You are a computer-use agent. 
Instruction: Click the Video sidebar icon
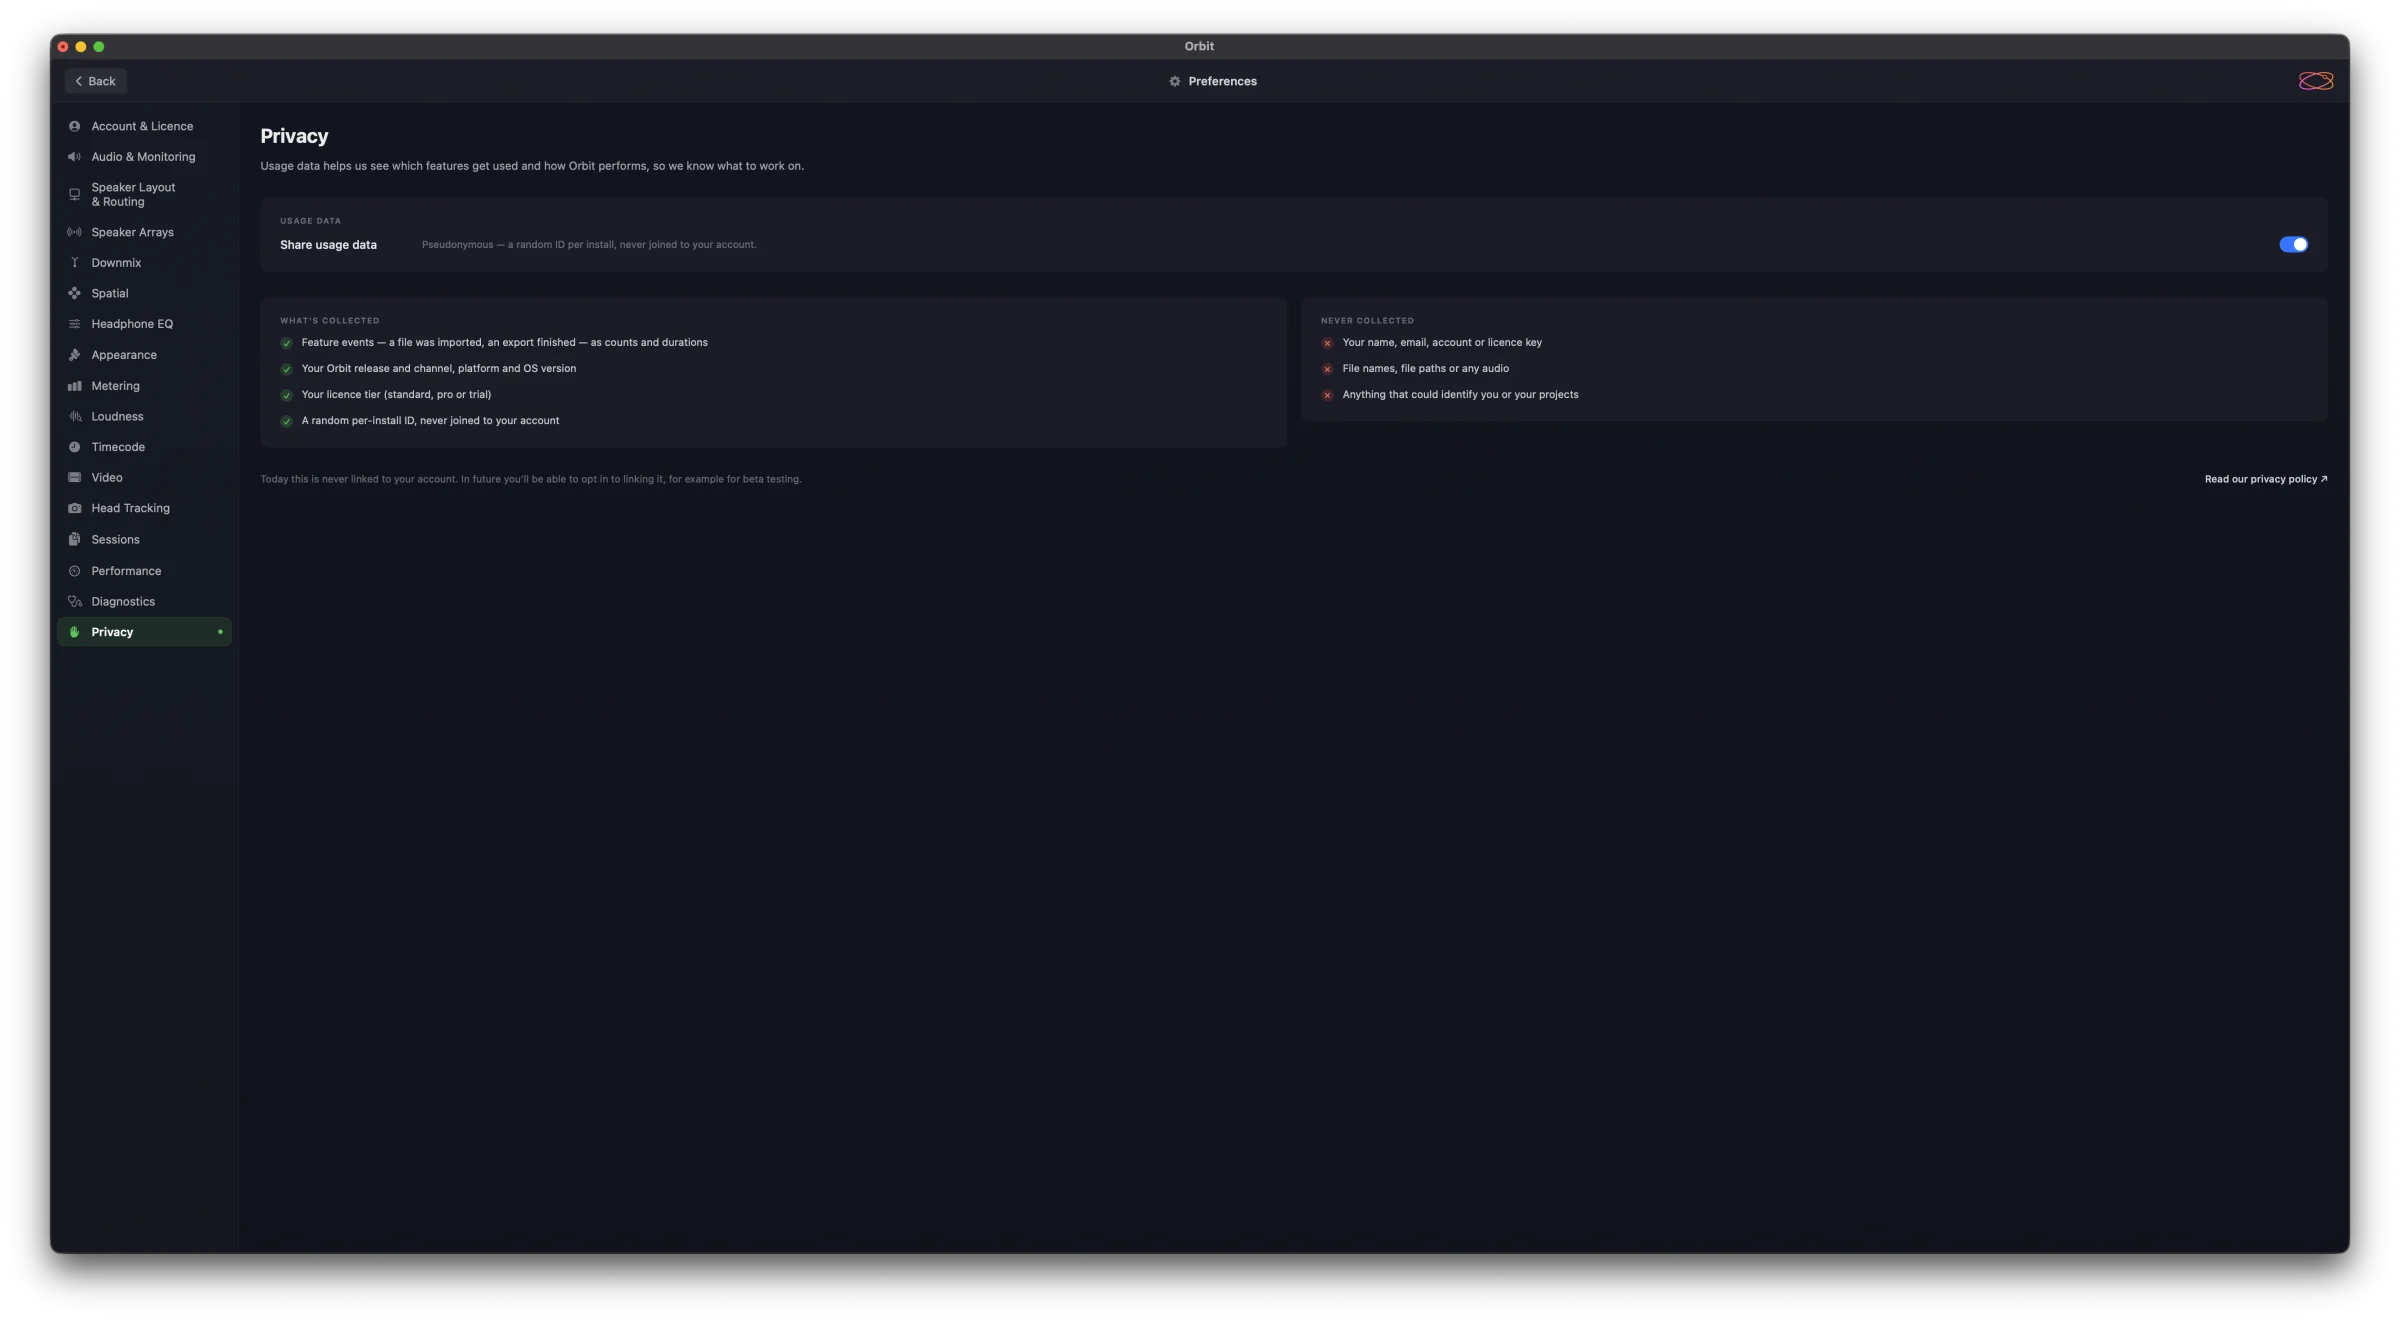(x=74, y=478)
